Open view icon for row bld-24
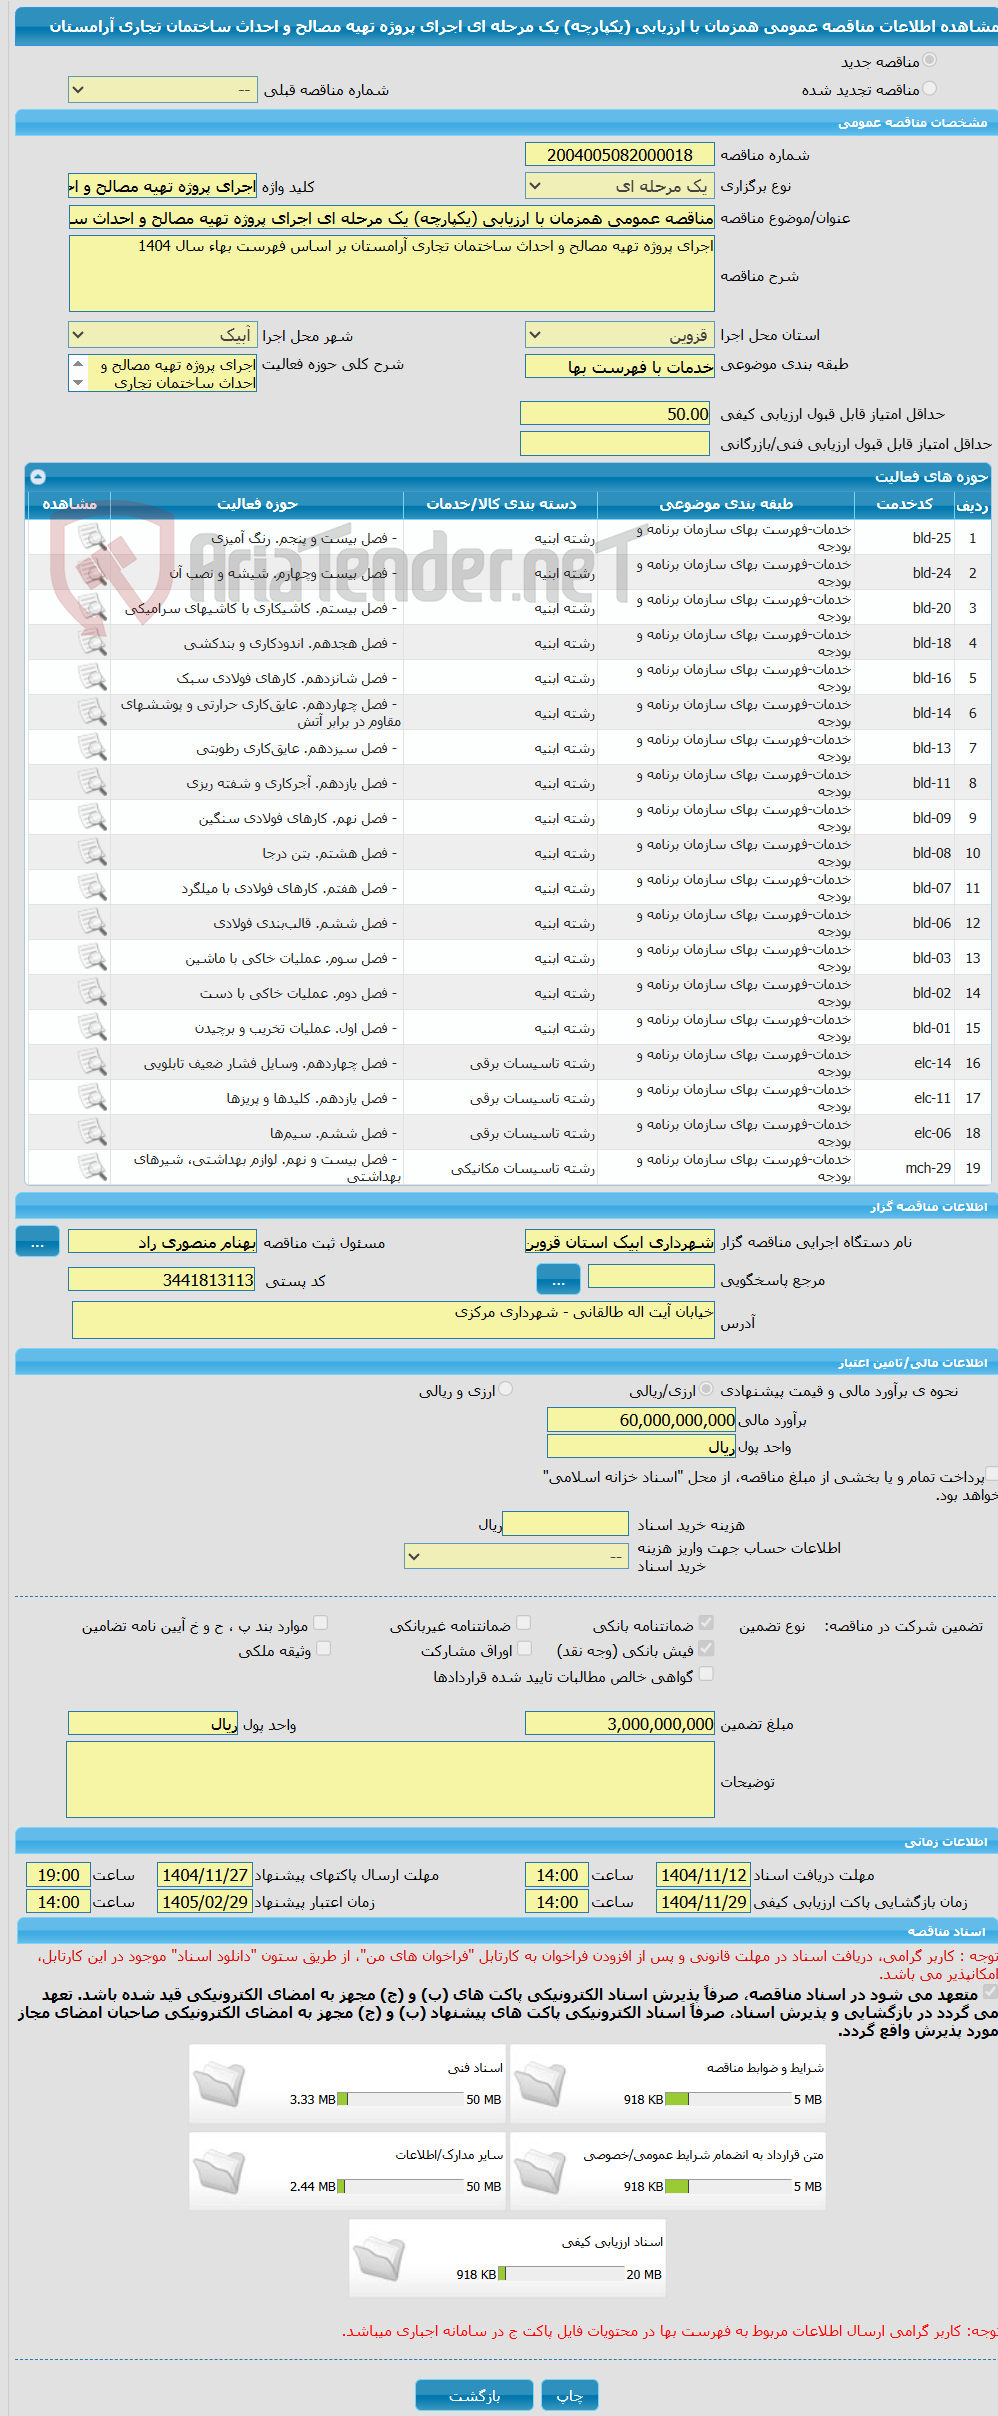This screenshot has width=998, height=2416. [x=92, y=573]
